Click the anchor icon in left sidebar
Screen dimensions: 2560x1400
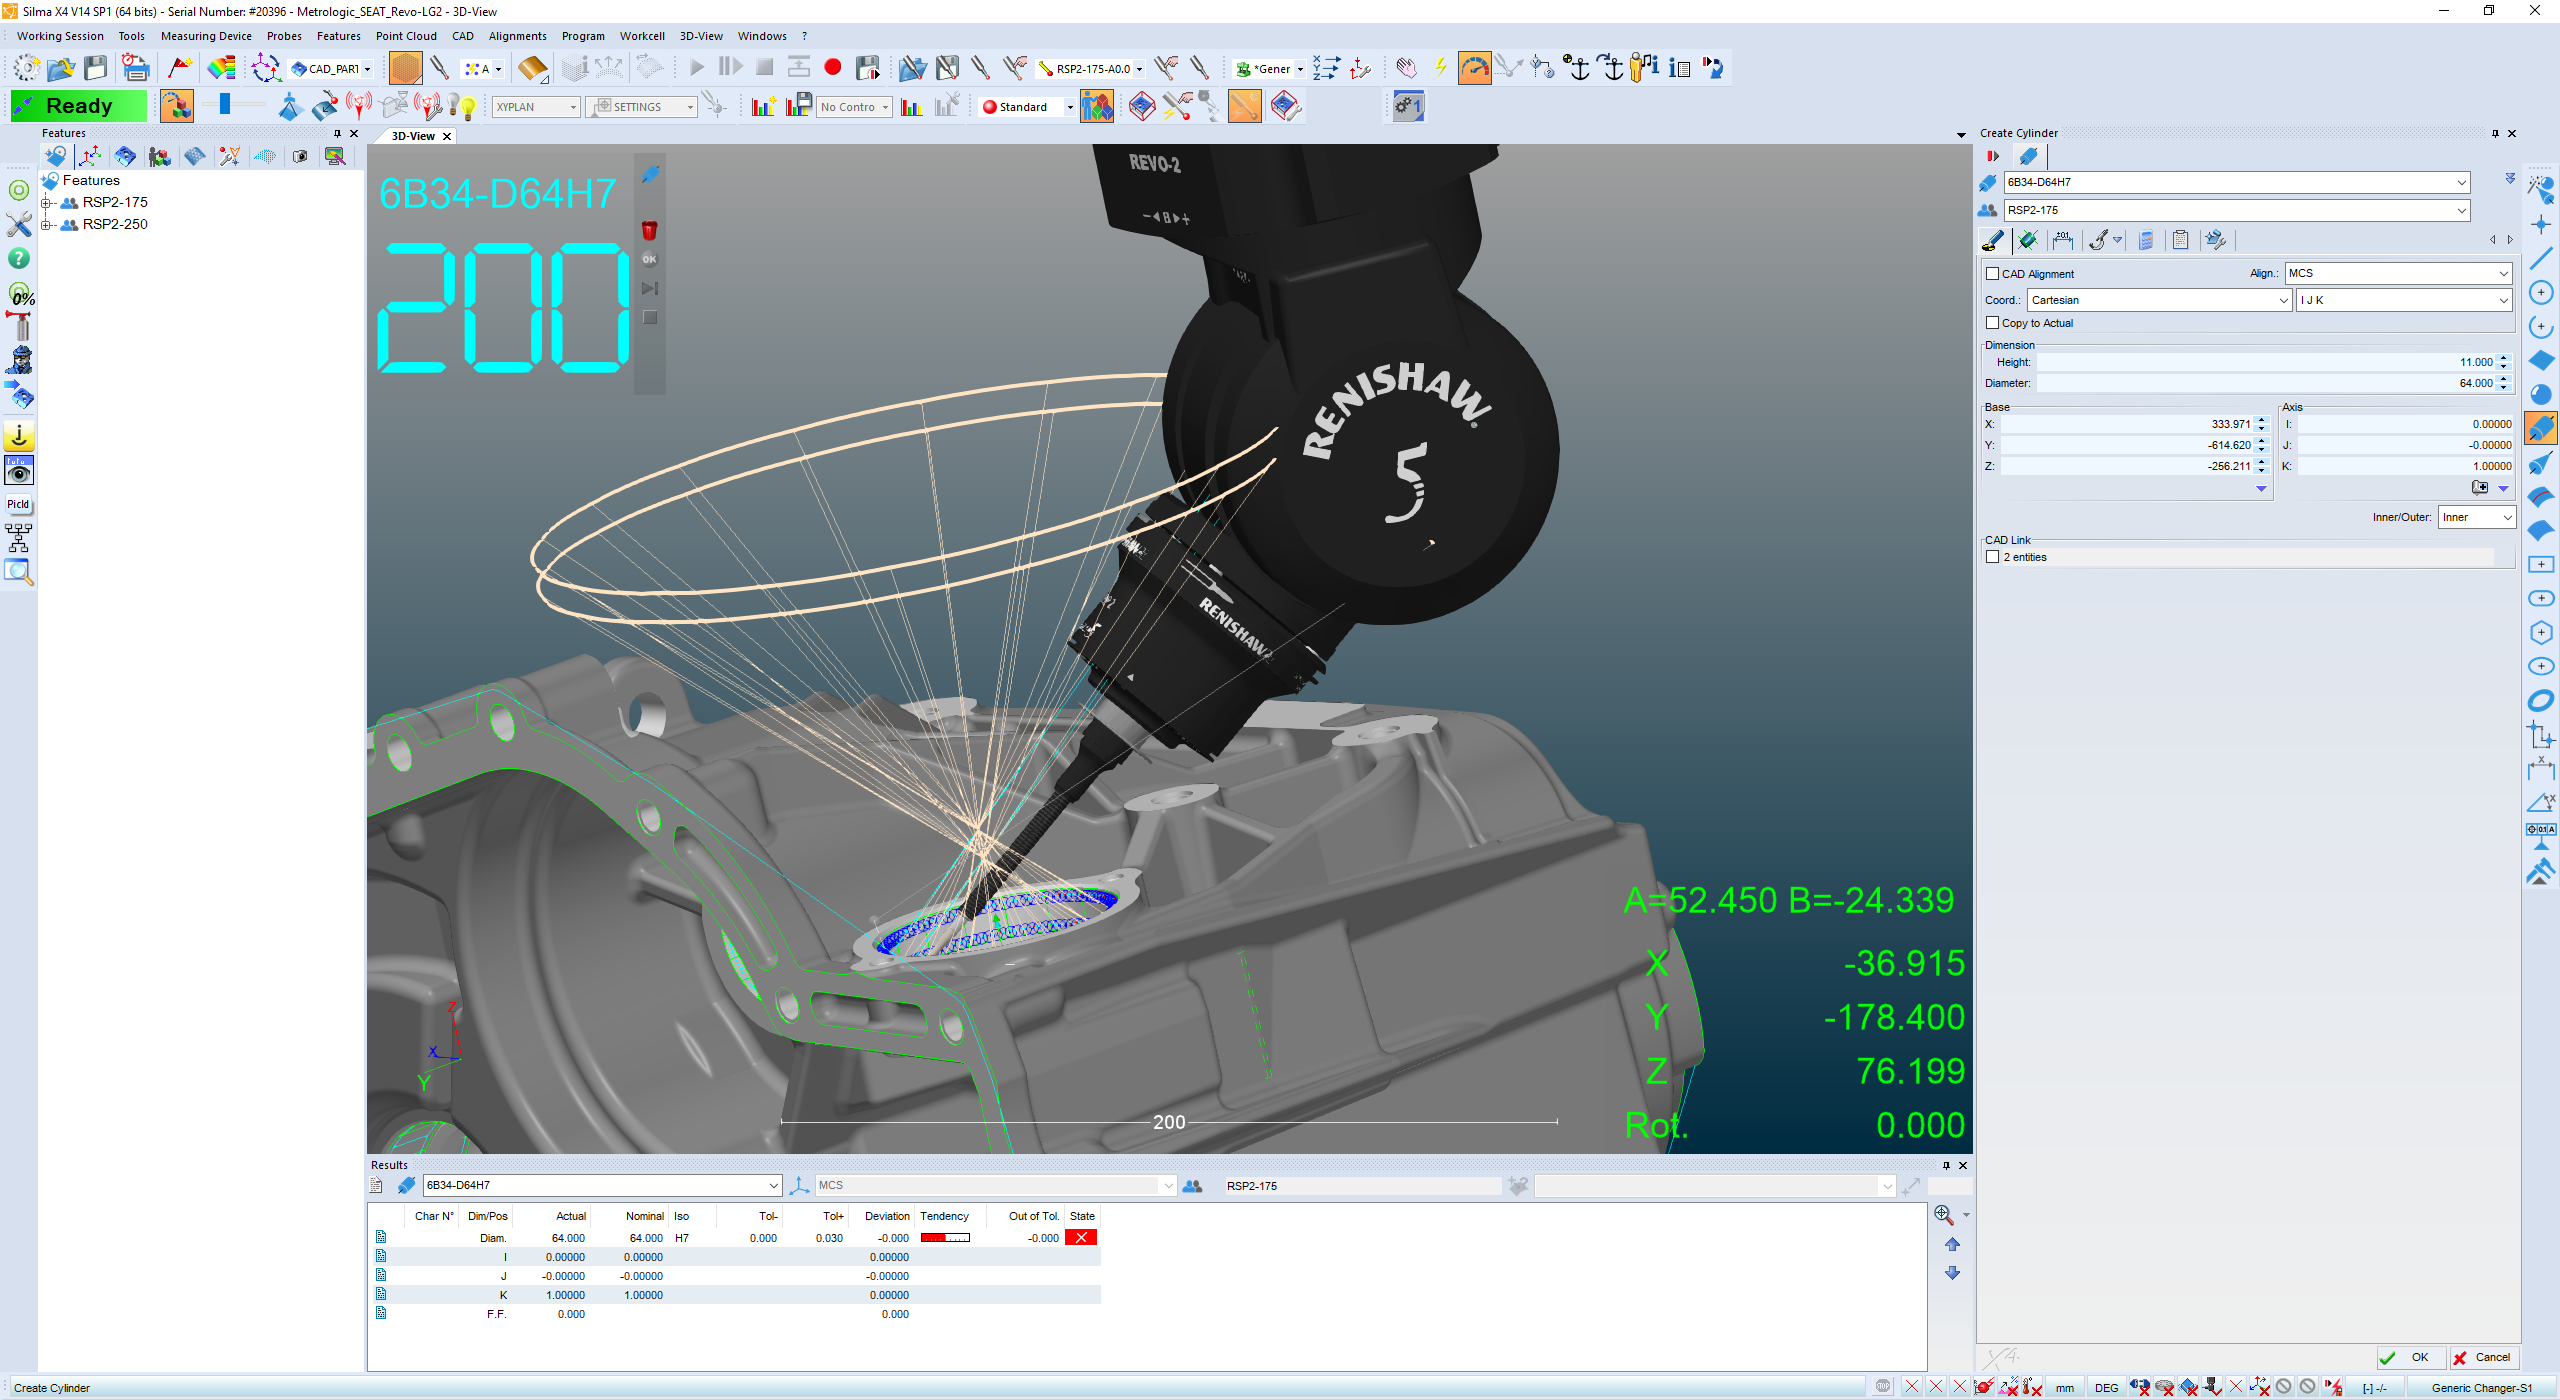(x=19, y=436)
